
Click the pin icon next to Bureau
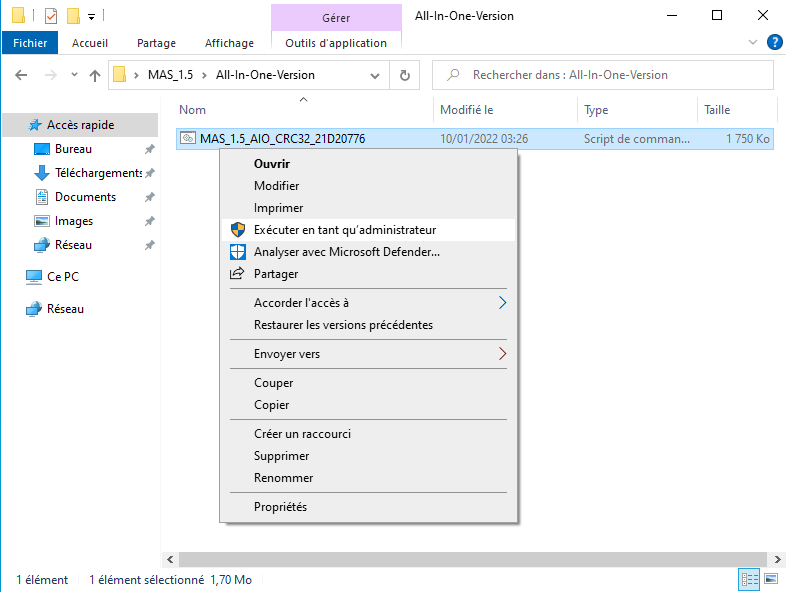click(150, 149)
